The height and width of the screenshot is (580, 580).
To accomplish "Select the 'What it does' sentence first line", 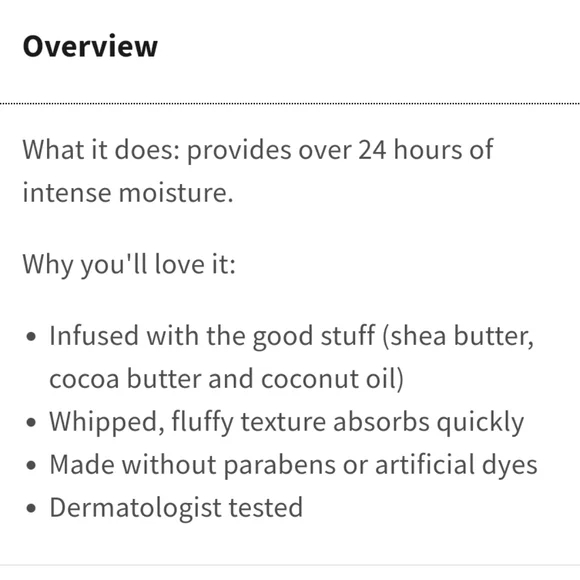I will click(258, 151).
